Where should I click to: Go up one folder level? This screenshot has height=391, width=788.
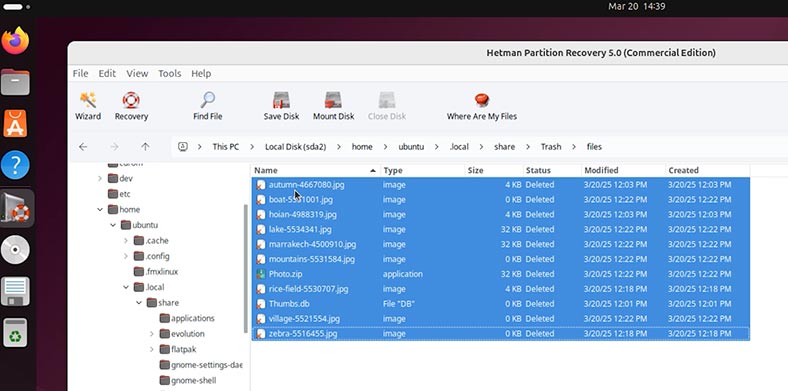[x=145, y=147]
